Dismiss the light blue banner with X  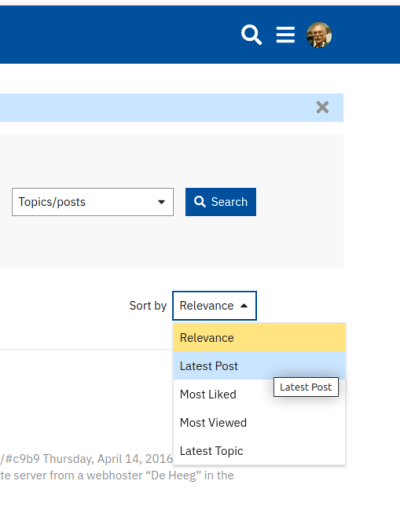tap(322, 107)
